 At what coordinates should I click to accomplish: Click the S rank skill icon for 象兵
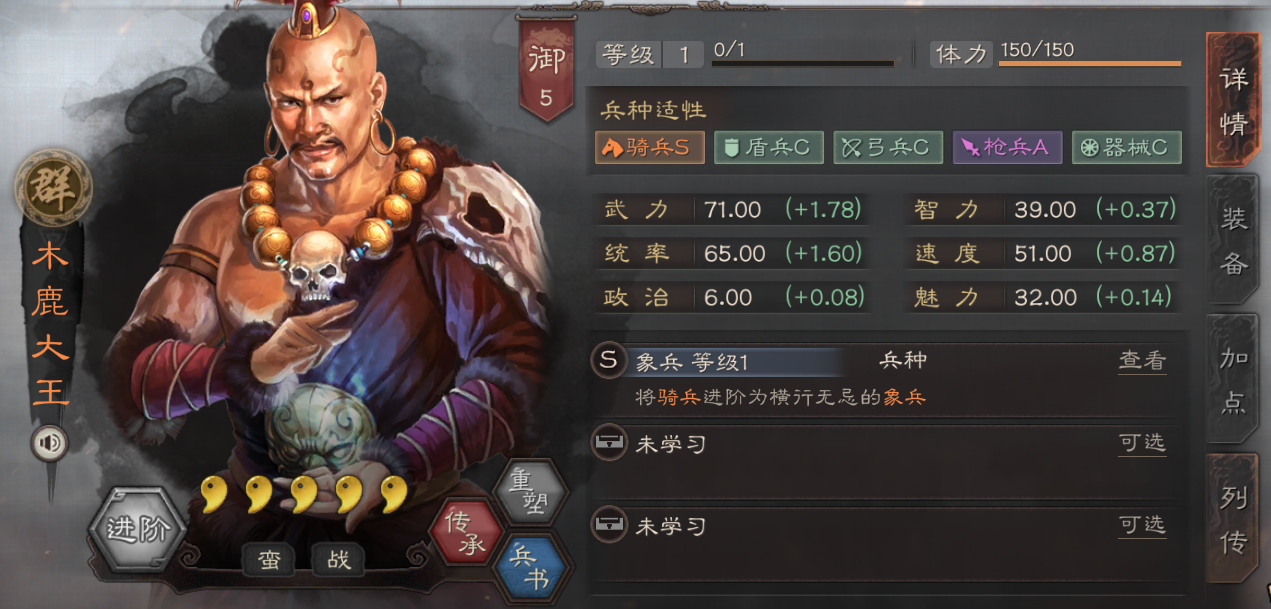pos(607,361)
